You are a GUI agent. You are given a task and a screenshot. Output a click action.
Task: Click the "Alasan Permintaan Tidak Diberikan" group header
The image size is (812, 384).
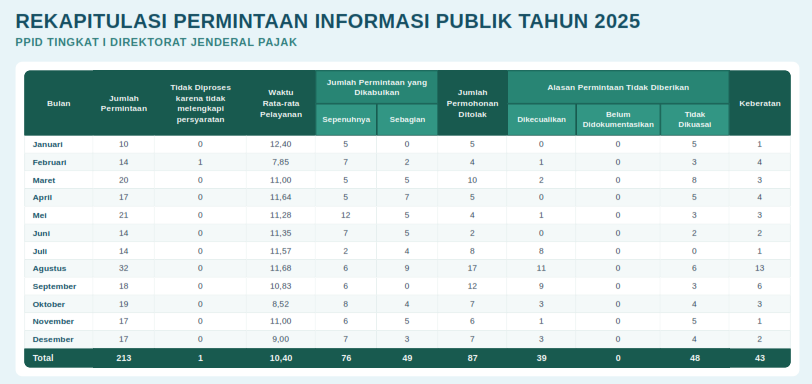pyautogui.click(x=618, y=87)
